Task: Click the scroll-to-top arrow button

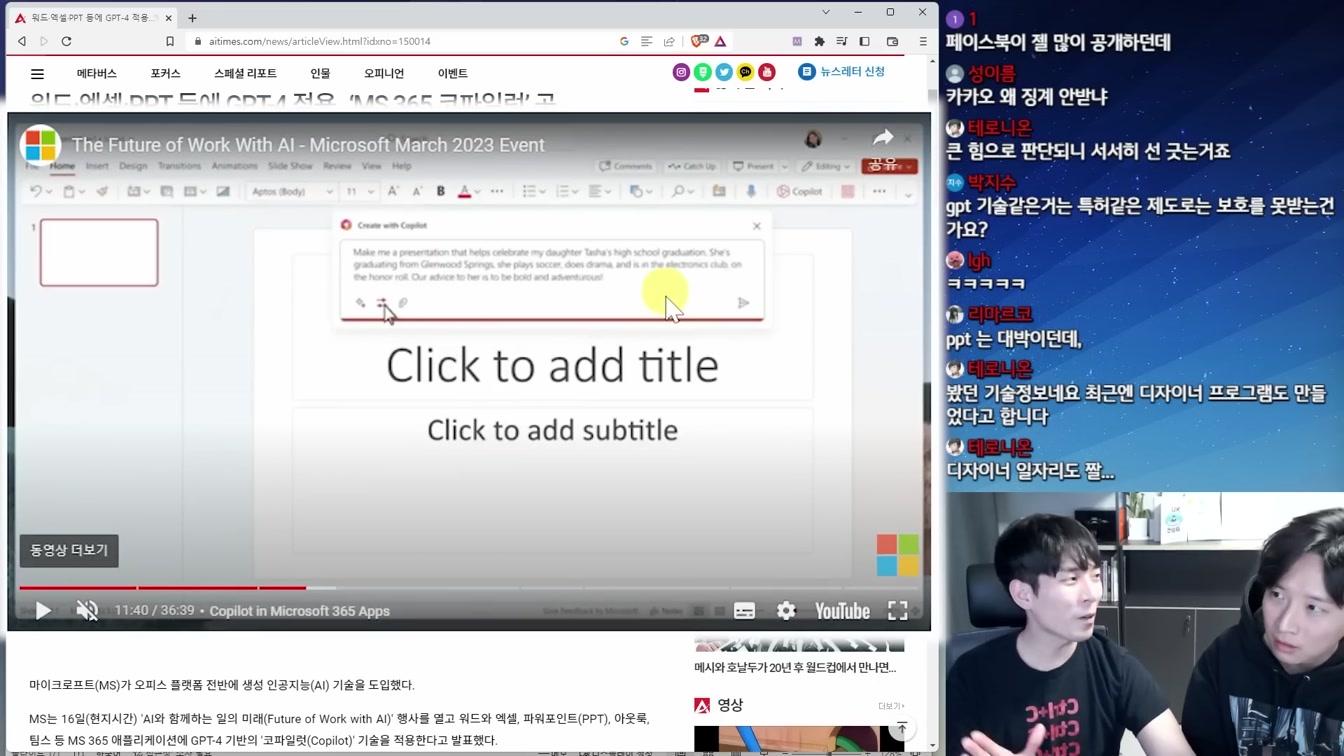Action: (901, 728)
